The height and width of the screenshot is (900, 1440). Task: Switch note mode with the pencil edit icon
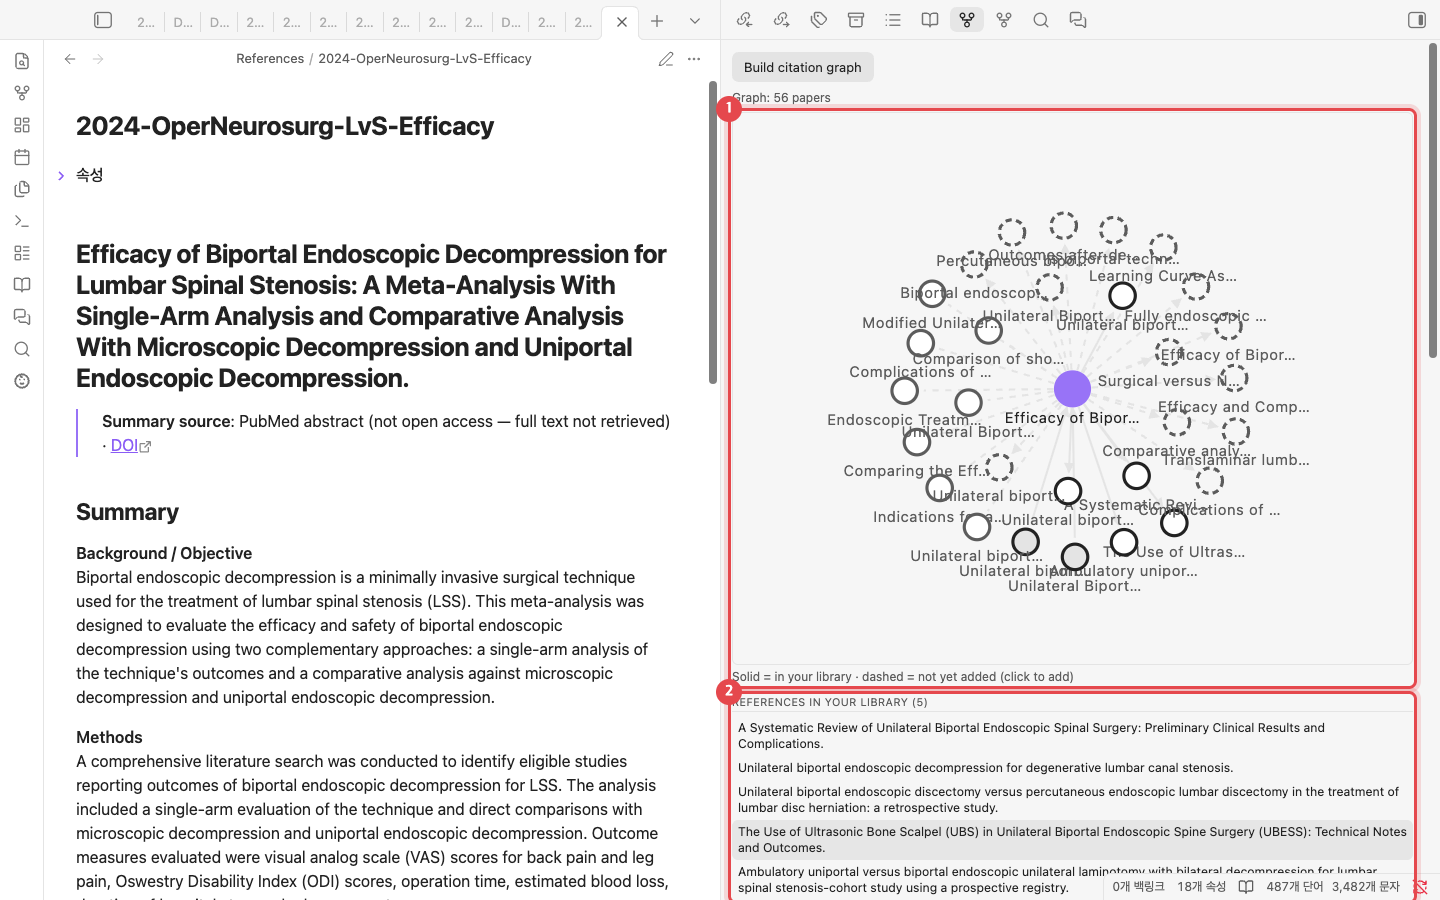coord(666,59)
